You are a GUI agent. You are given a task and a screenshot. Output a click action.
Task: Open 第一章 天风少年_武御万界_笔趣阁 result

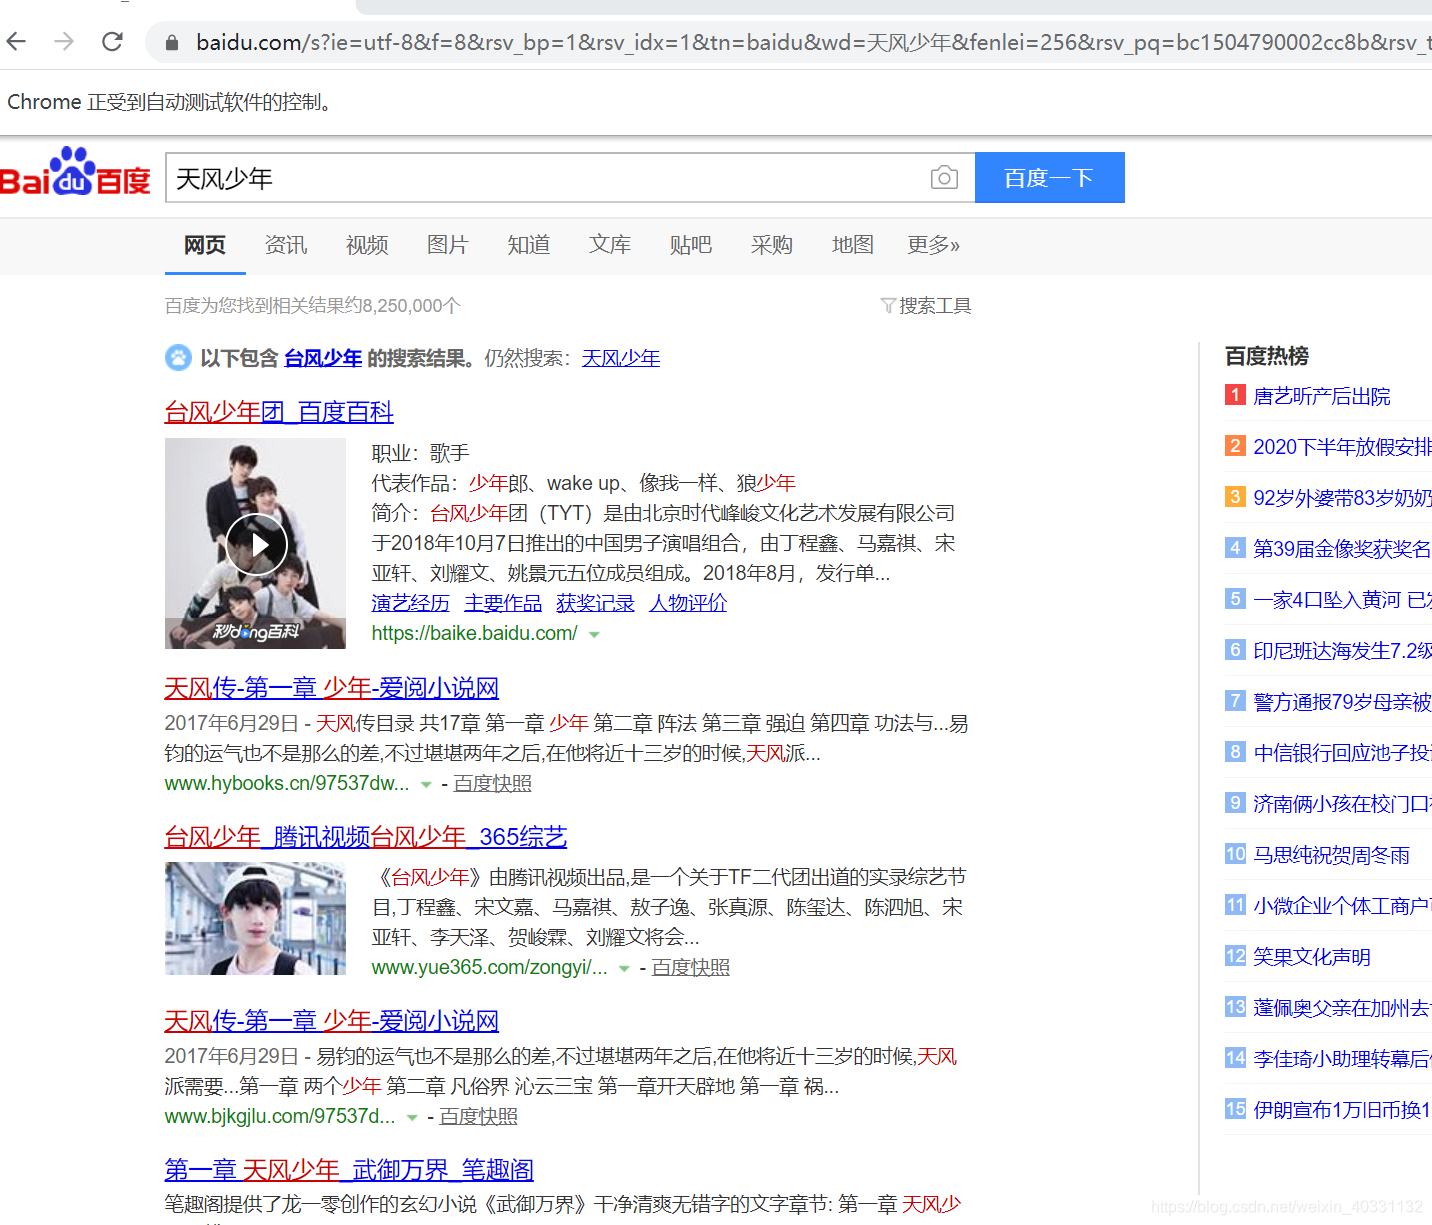tap(349, 1170)
